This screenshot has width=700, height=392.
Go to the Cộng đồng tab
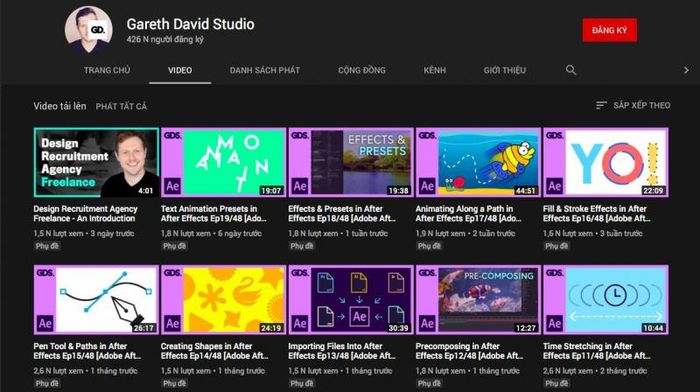tap(362, 70)
